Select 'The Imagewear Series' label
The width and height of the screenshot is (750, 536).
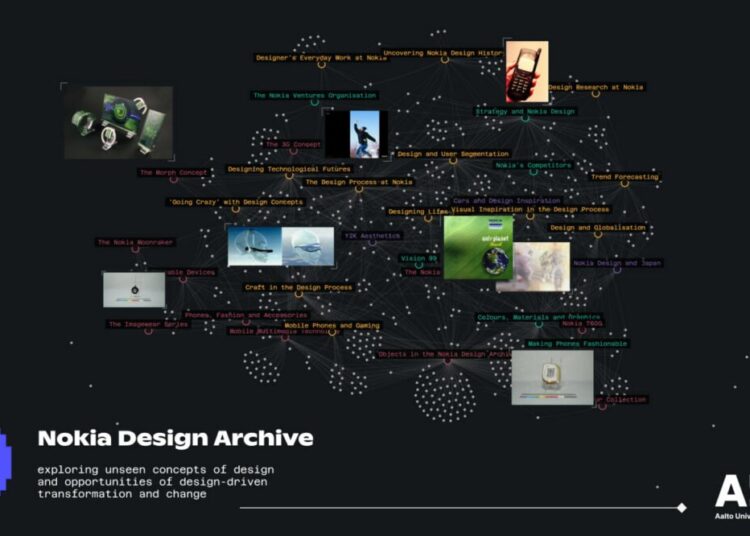click(149, 324)
